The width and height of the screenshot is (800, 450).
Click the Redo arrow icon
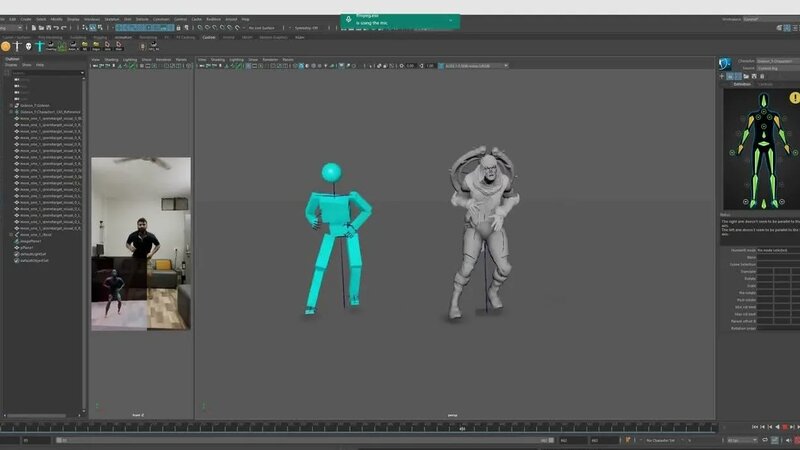(x=64, y=28)
